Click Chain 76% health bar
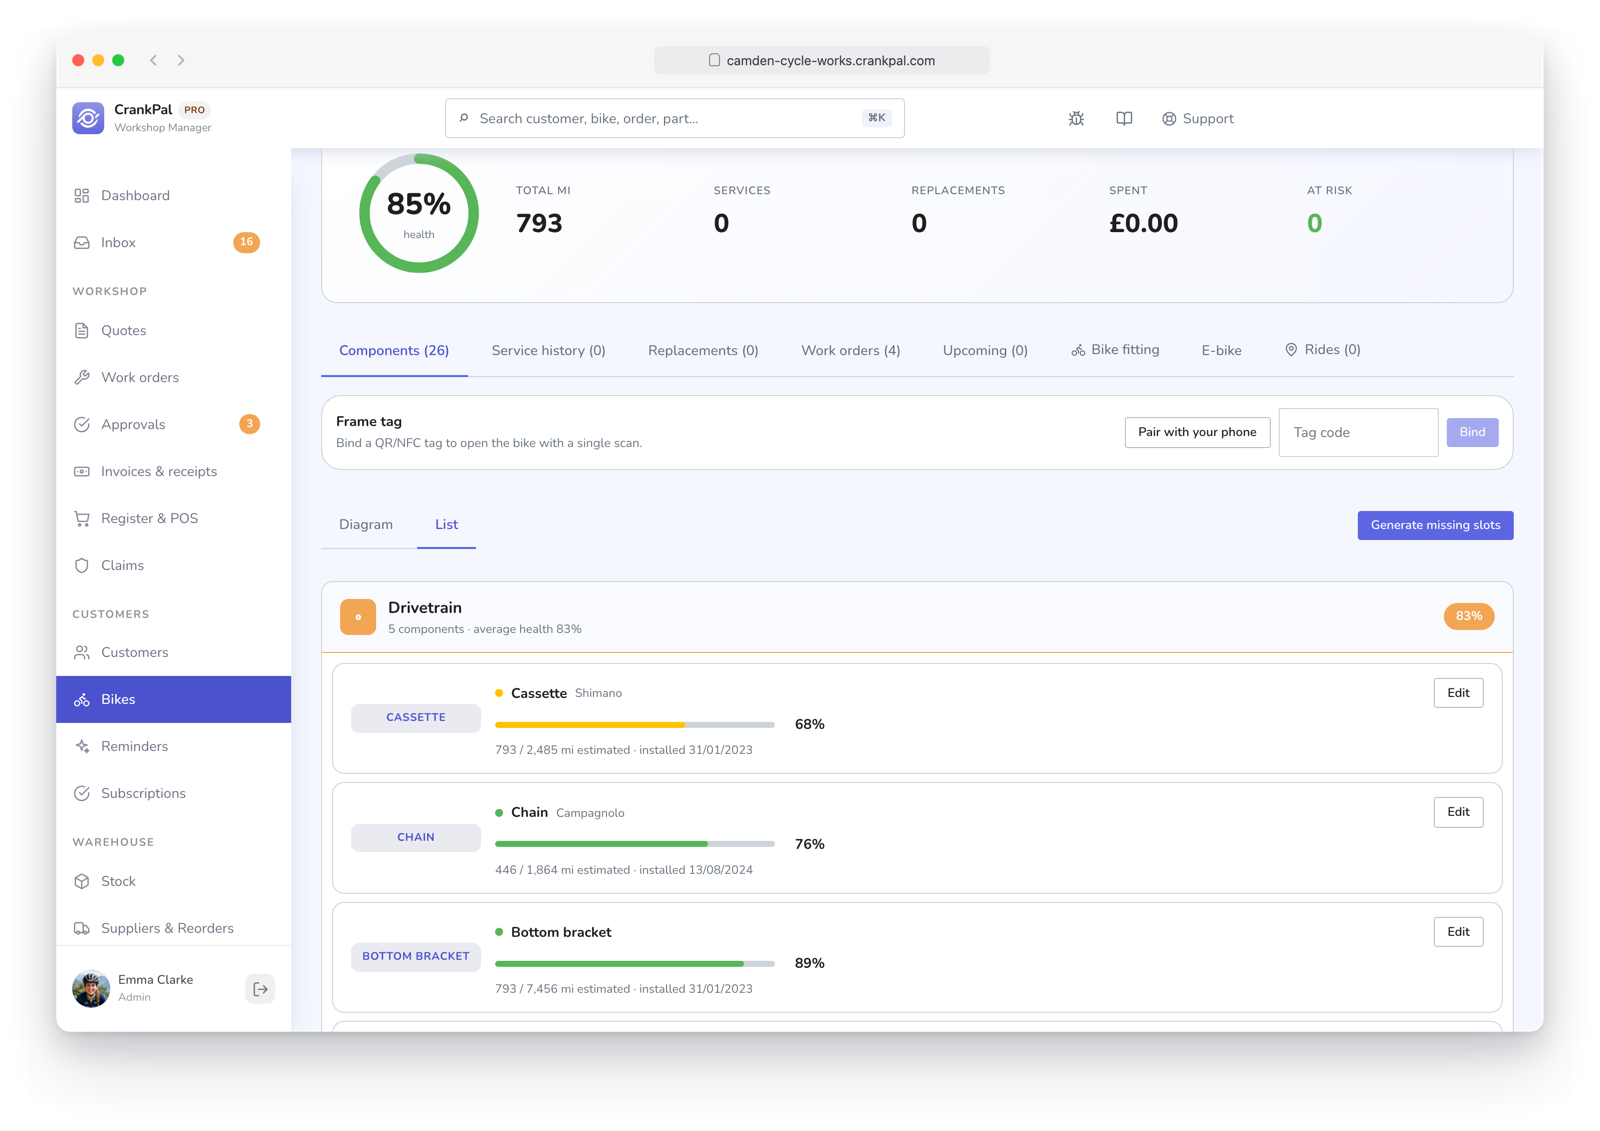1600x1131 pixels. [x=635, y=844]
